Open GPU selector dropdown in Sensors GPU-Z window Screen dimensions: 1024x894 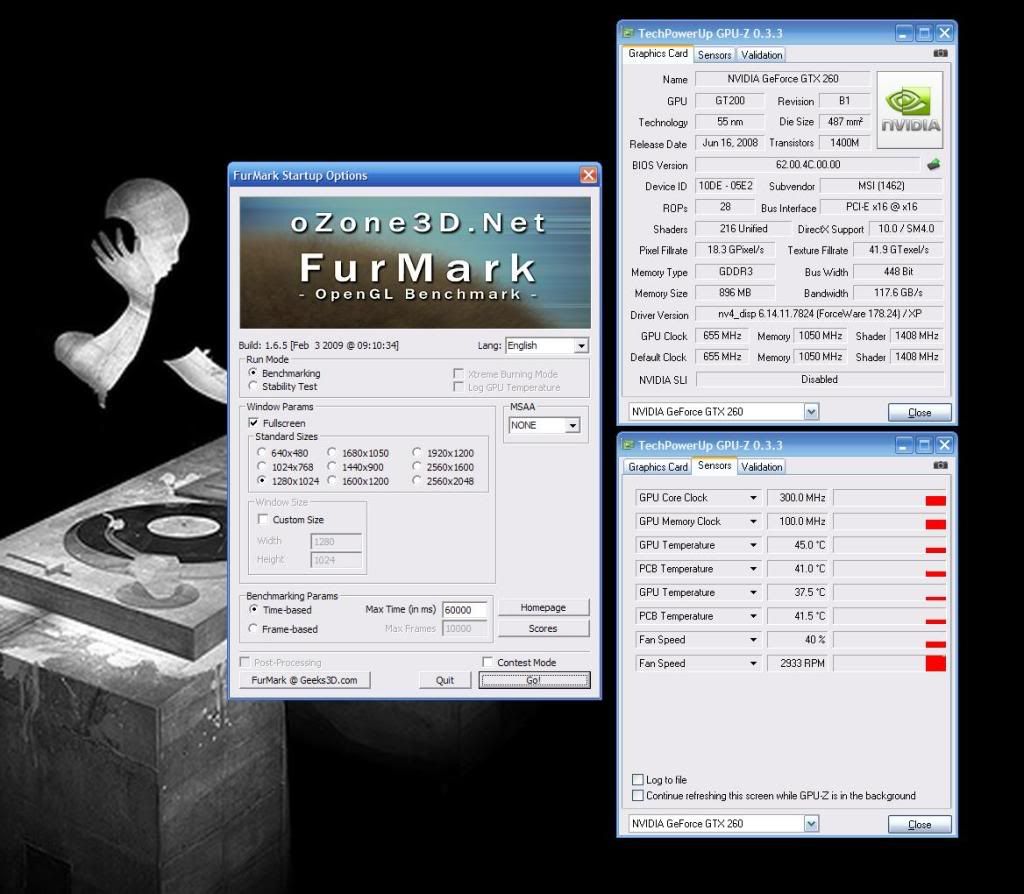[811, 823]
